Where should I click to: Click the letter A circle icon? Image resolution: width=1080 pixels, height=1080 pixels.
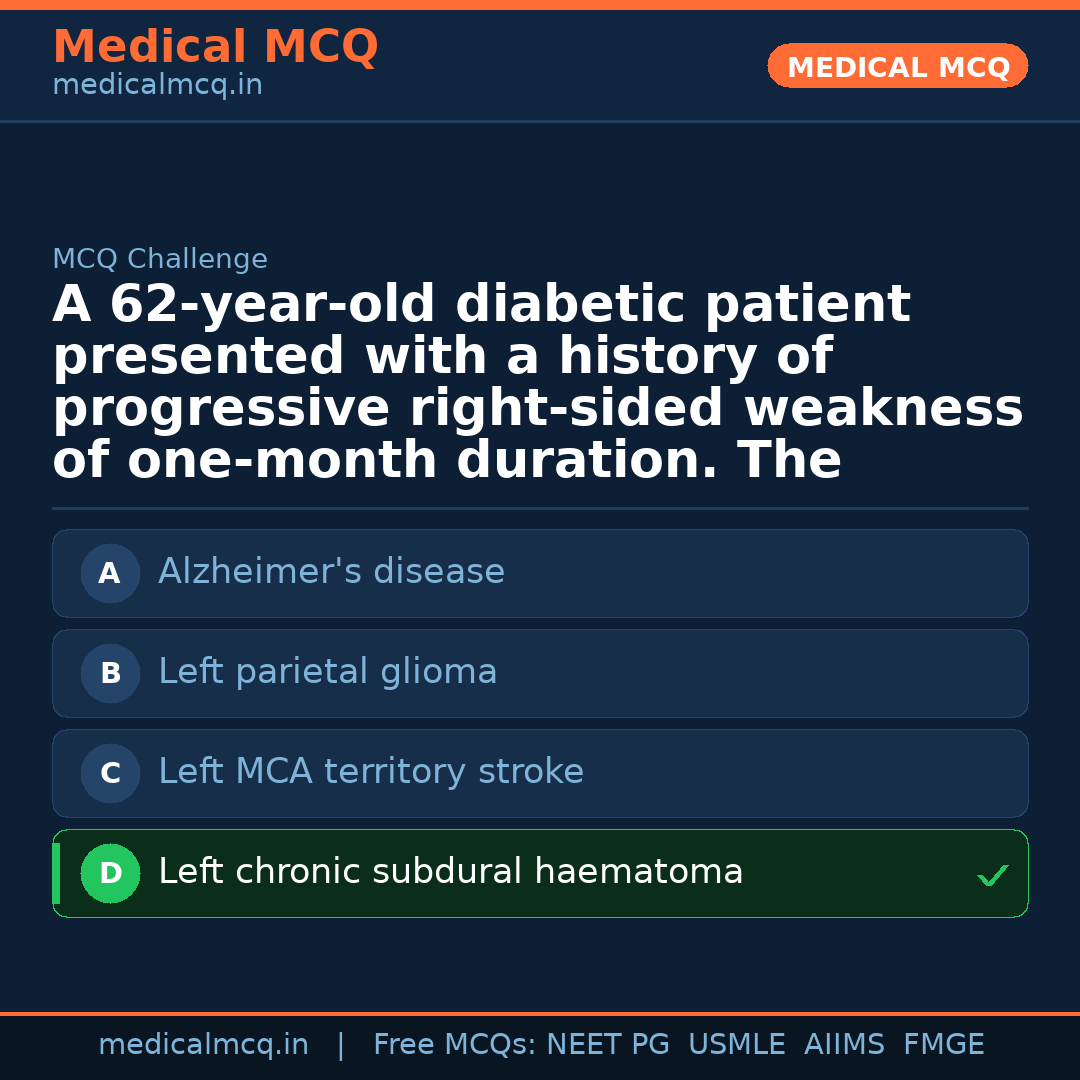tap(110, 574)
